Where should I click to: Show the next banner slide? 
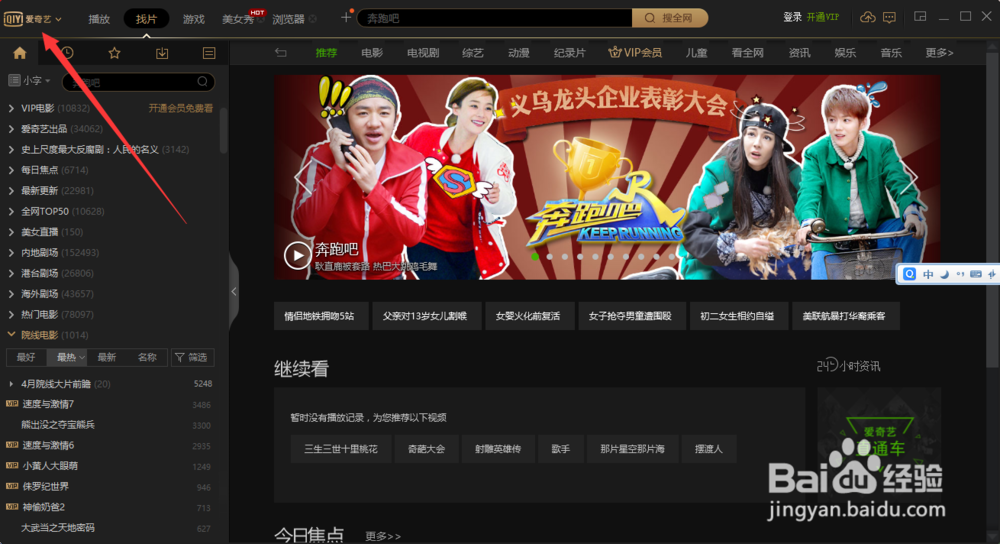911,177
